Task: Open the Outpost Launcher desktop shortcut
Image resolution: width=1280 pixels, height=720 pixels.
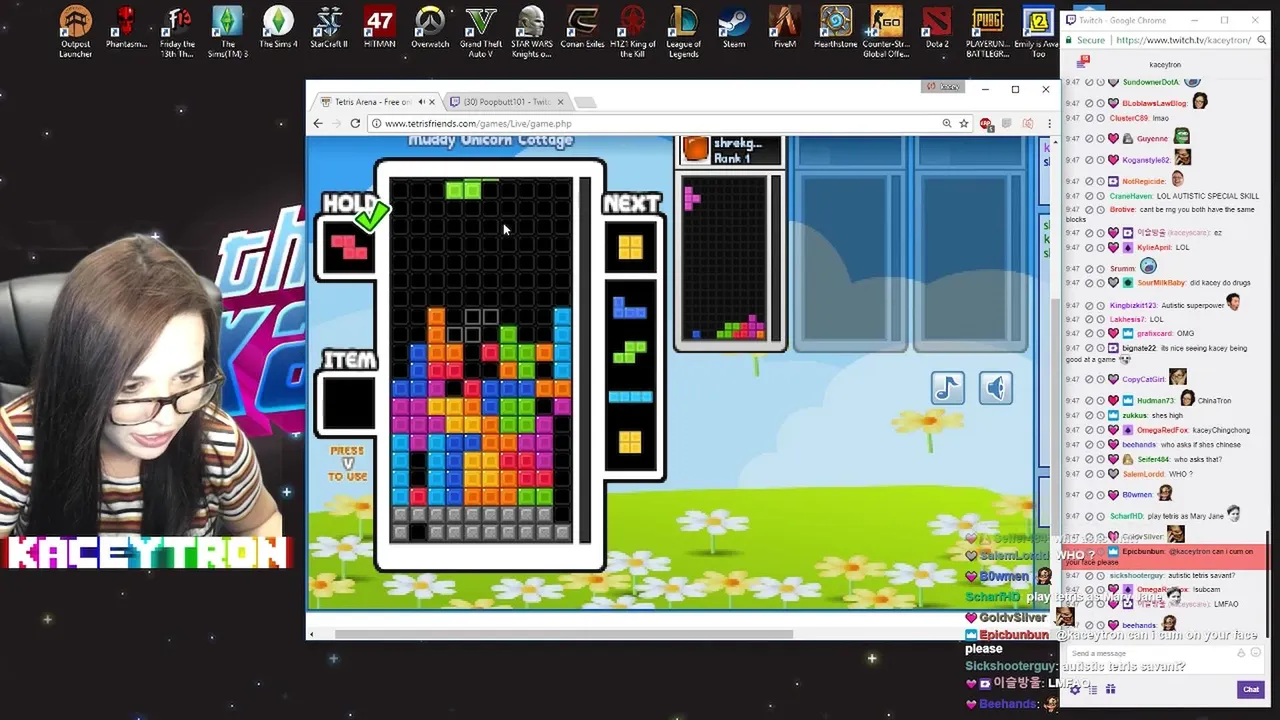Action: click(x=76, y=32)
